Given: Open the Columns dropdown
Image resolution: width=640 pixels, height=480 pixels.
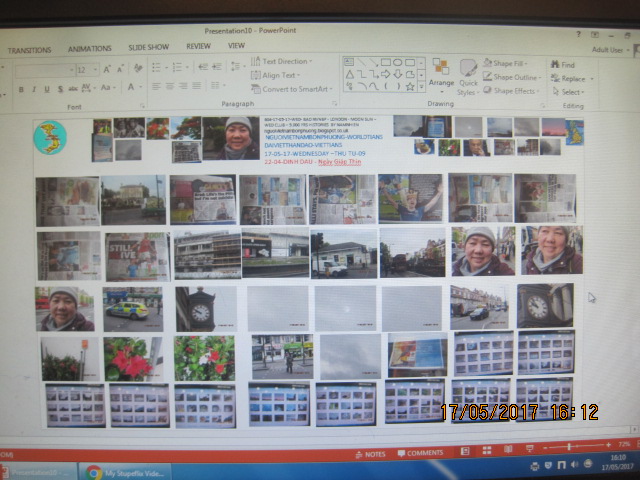Looking at the screenshot, I should (x=218, y=85).
